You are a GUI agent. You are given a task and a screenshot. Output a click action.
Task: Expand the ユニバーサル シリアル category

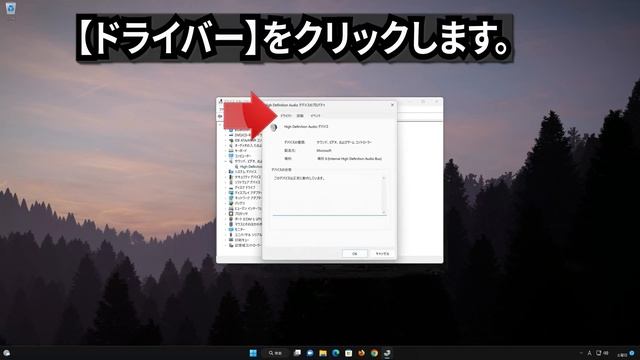point(225,235)
